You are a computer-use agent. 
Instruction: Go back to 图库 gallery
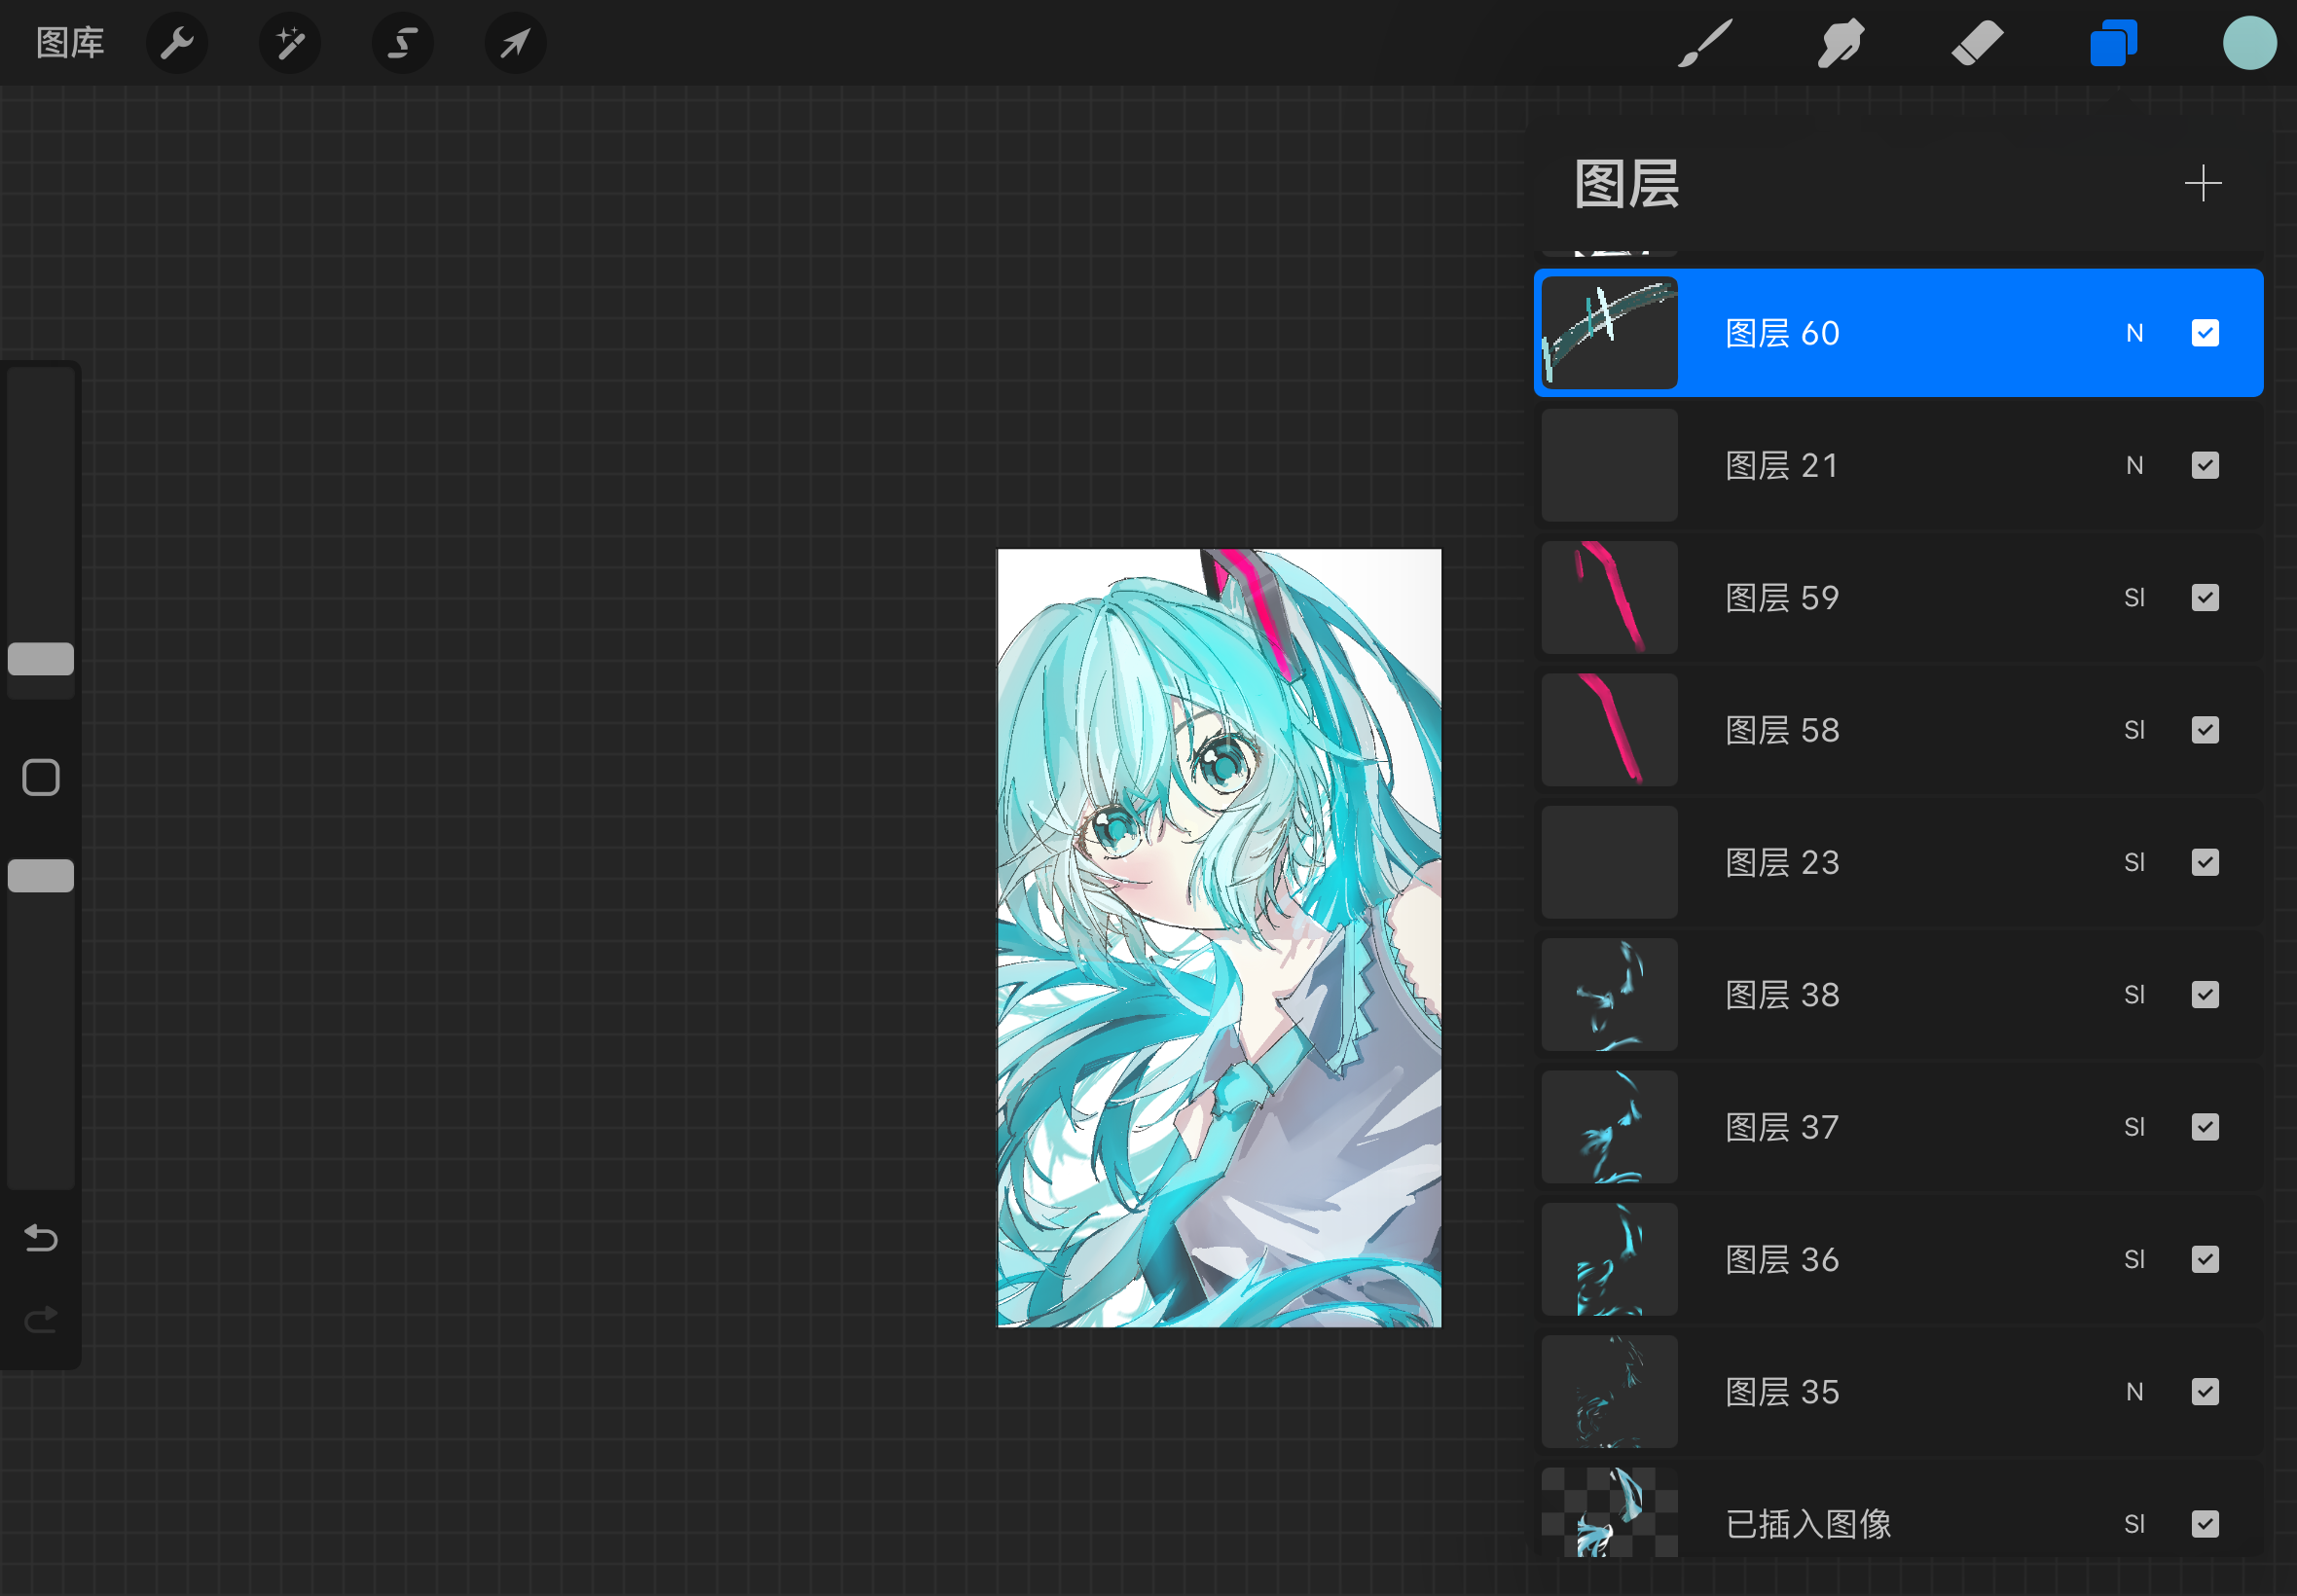(x=70, y=43)
